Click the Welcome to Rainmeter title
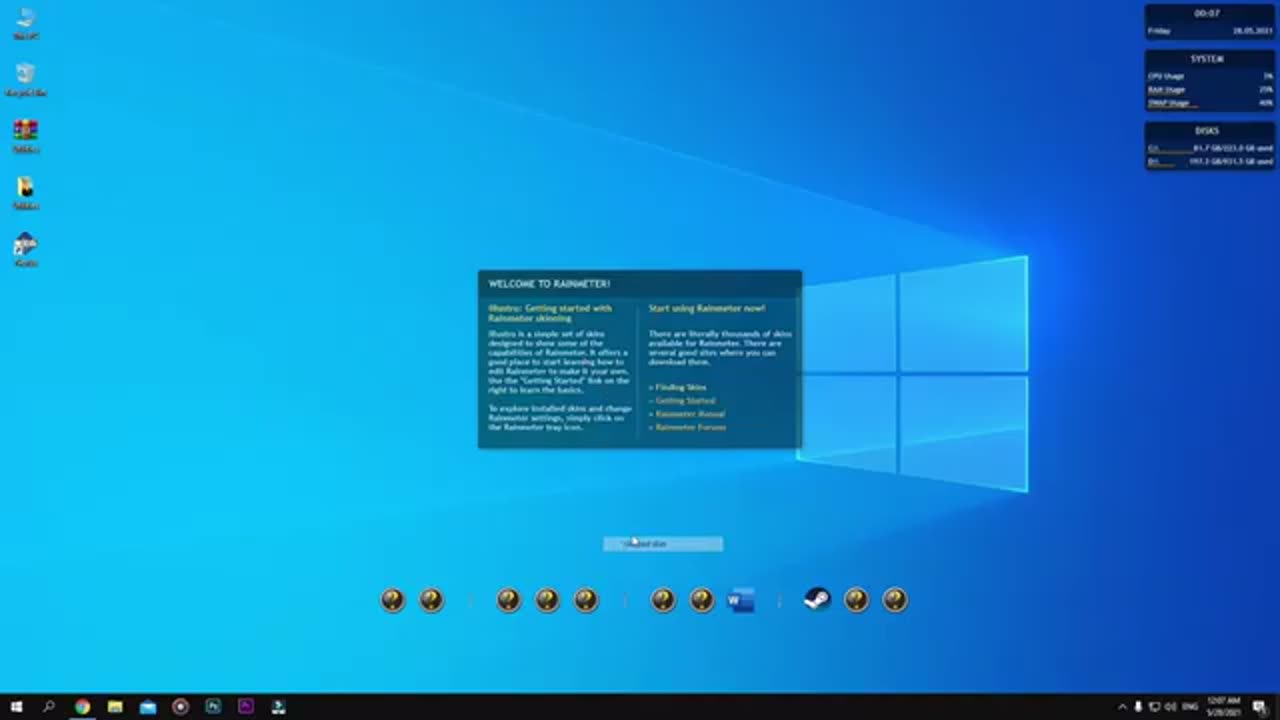1280x720 pixels. click(549, 284)
